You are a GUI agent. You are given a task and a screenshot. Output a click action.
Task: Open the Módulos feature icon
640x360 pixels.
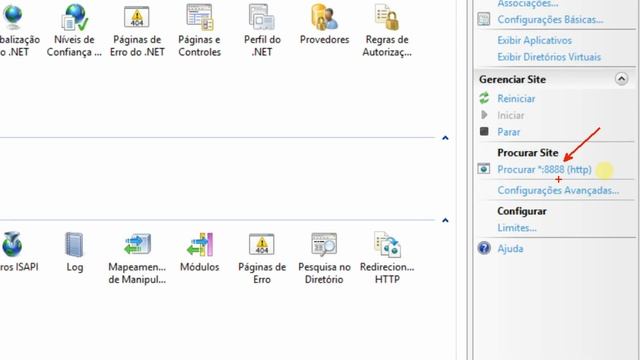[200, 244]
